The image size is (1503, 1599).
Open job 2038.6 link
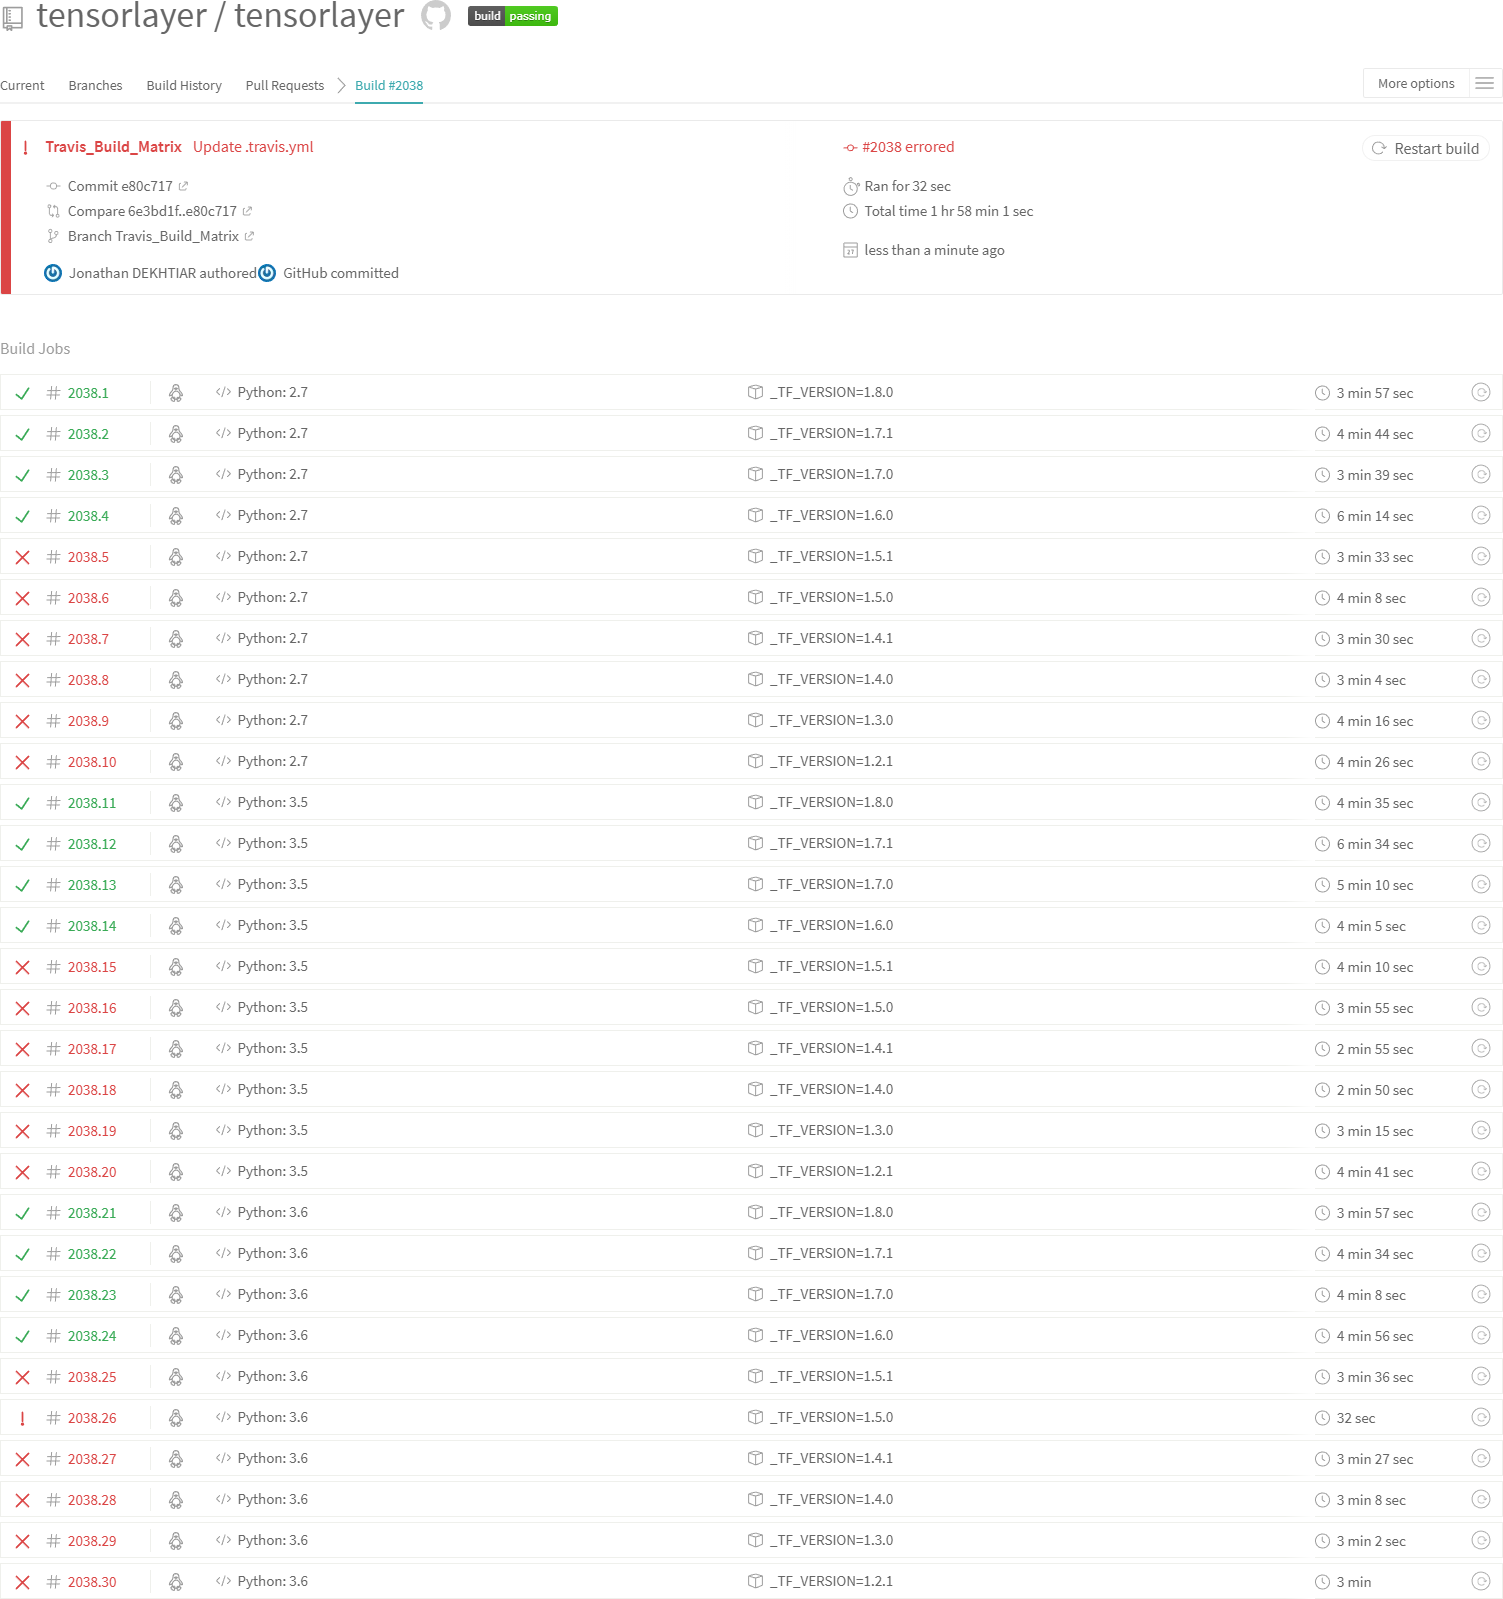point(88,598)
